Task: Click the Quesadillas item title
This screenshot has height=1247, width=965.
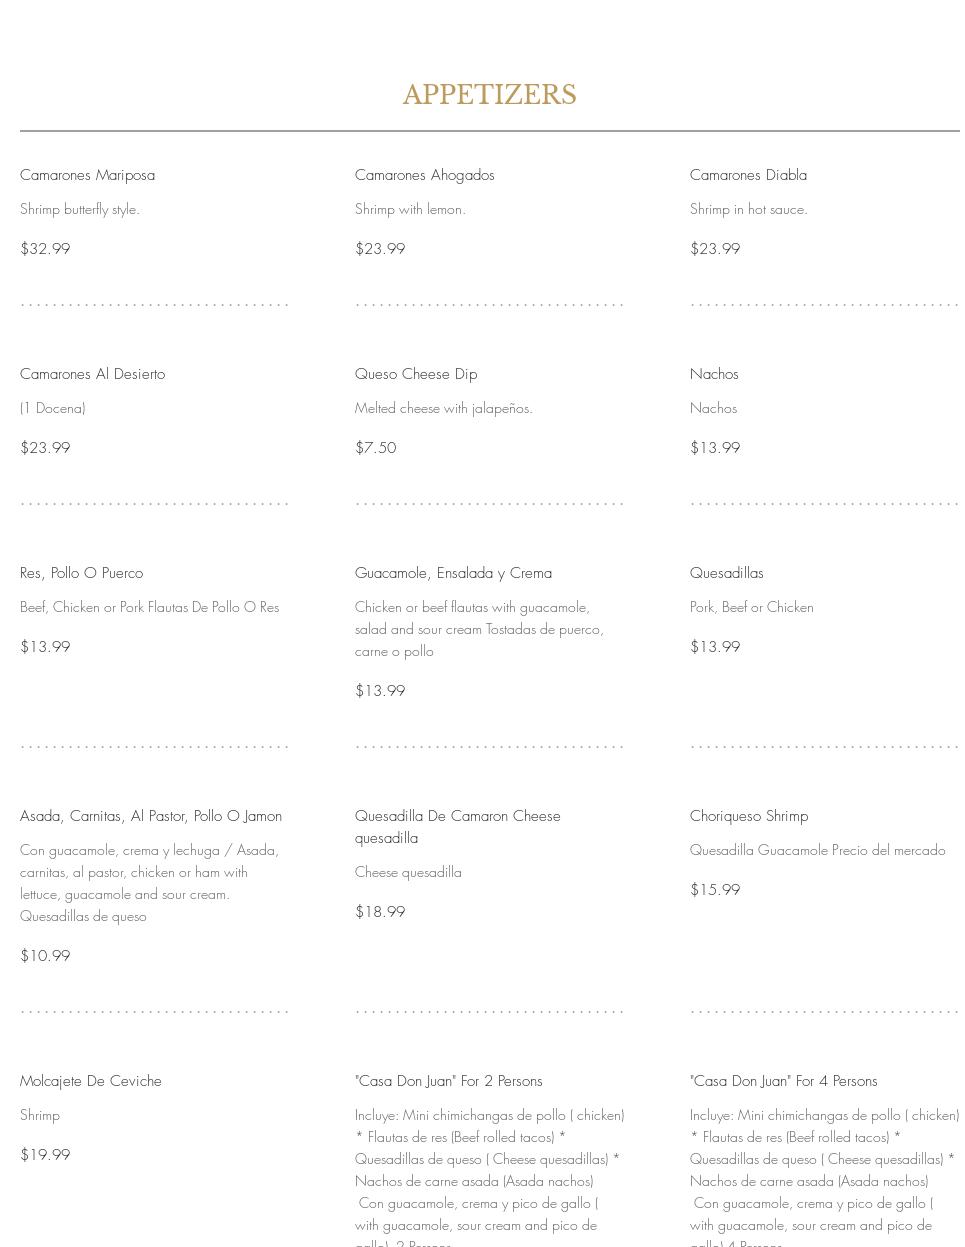Action: [726, 573]
